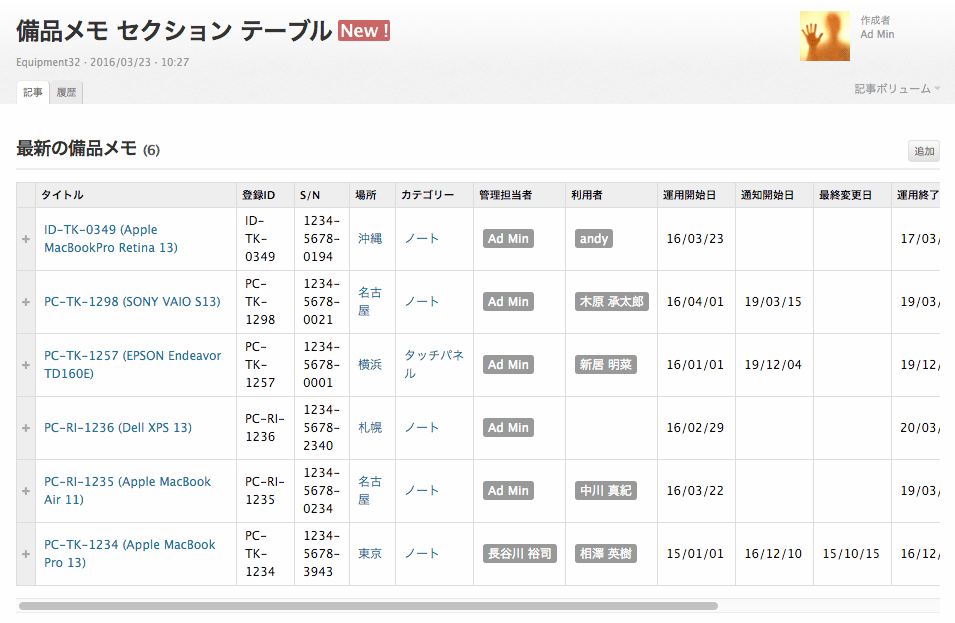The image size is (955, 623).
Task: Click the horizontal table scrollbar
Action: [x=368, y=606]
